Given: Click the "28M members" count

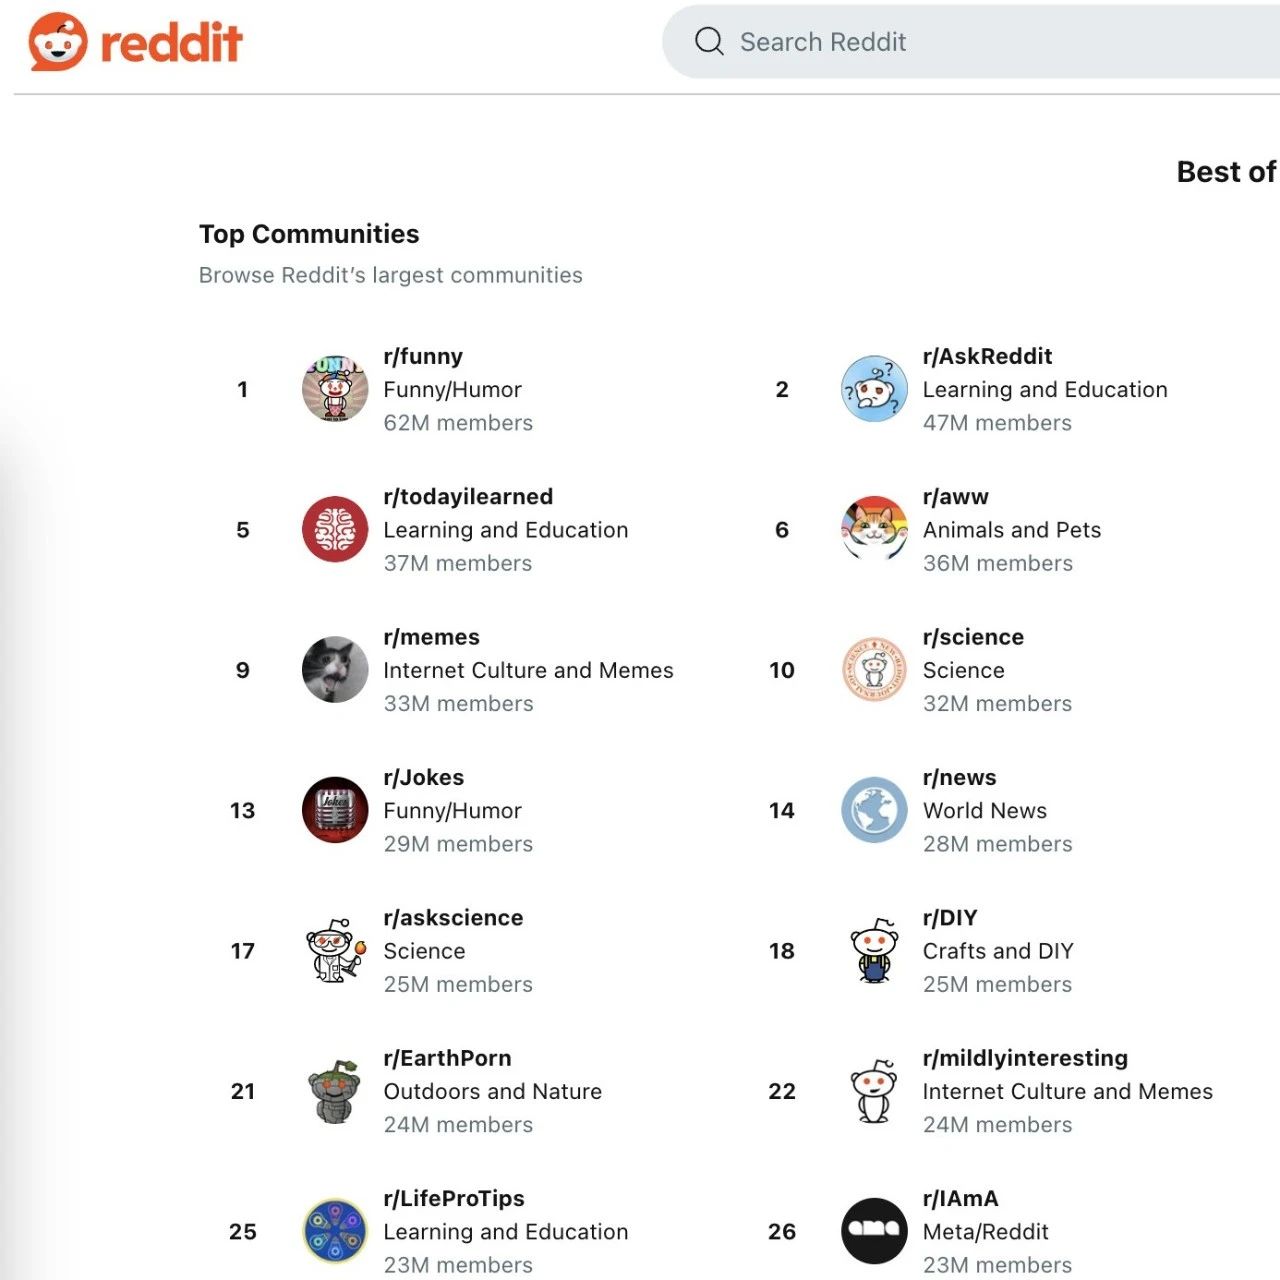Looking at the screenshot, I should (997, 844).
